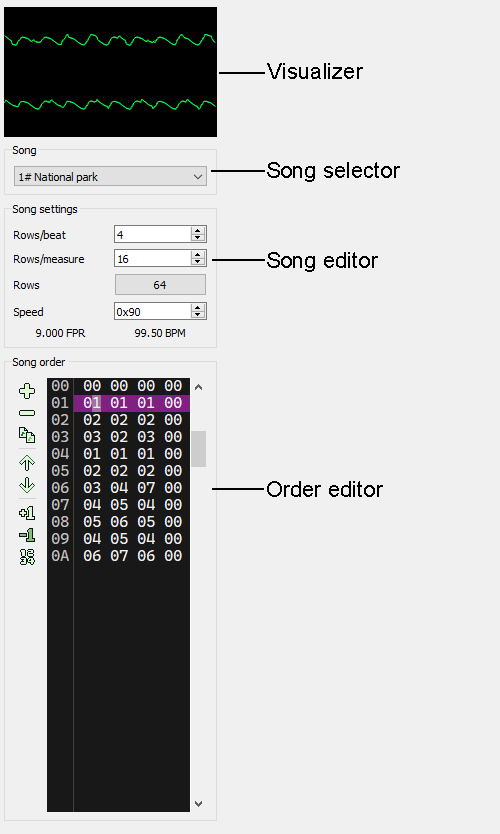The width and height of the screenshot is (500, 834).
Task: Increment pattern number with +1 icon
Action: pyautogui.click(x=27, y=513)
